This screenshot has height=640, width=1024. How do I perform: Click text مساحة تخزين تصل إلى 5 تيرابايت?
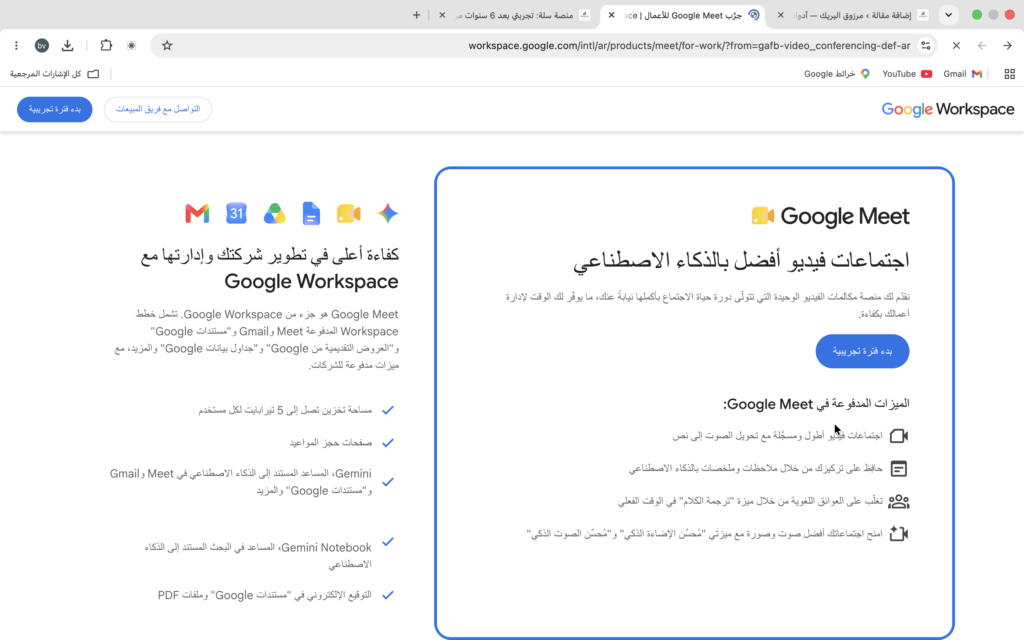[x=285, y=410]
